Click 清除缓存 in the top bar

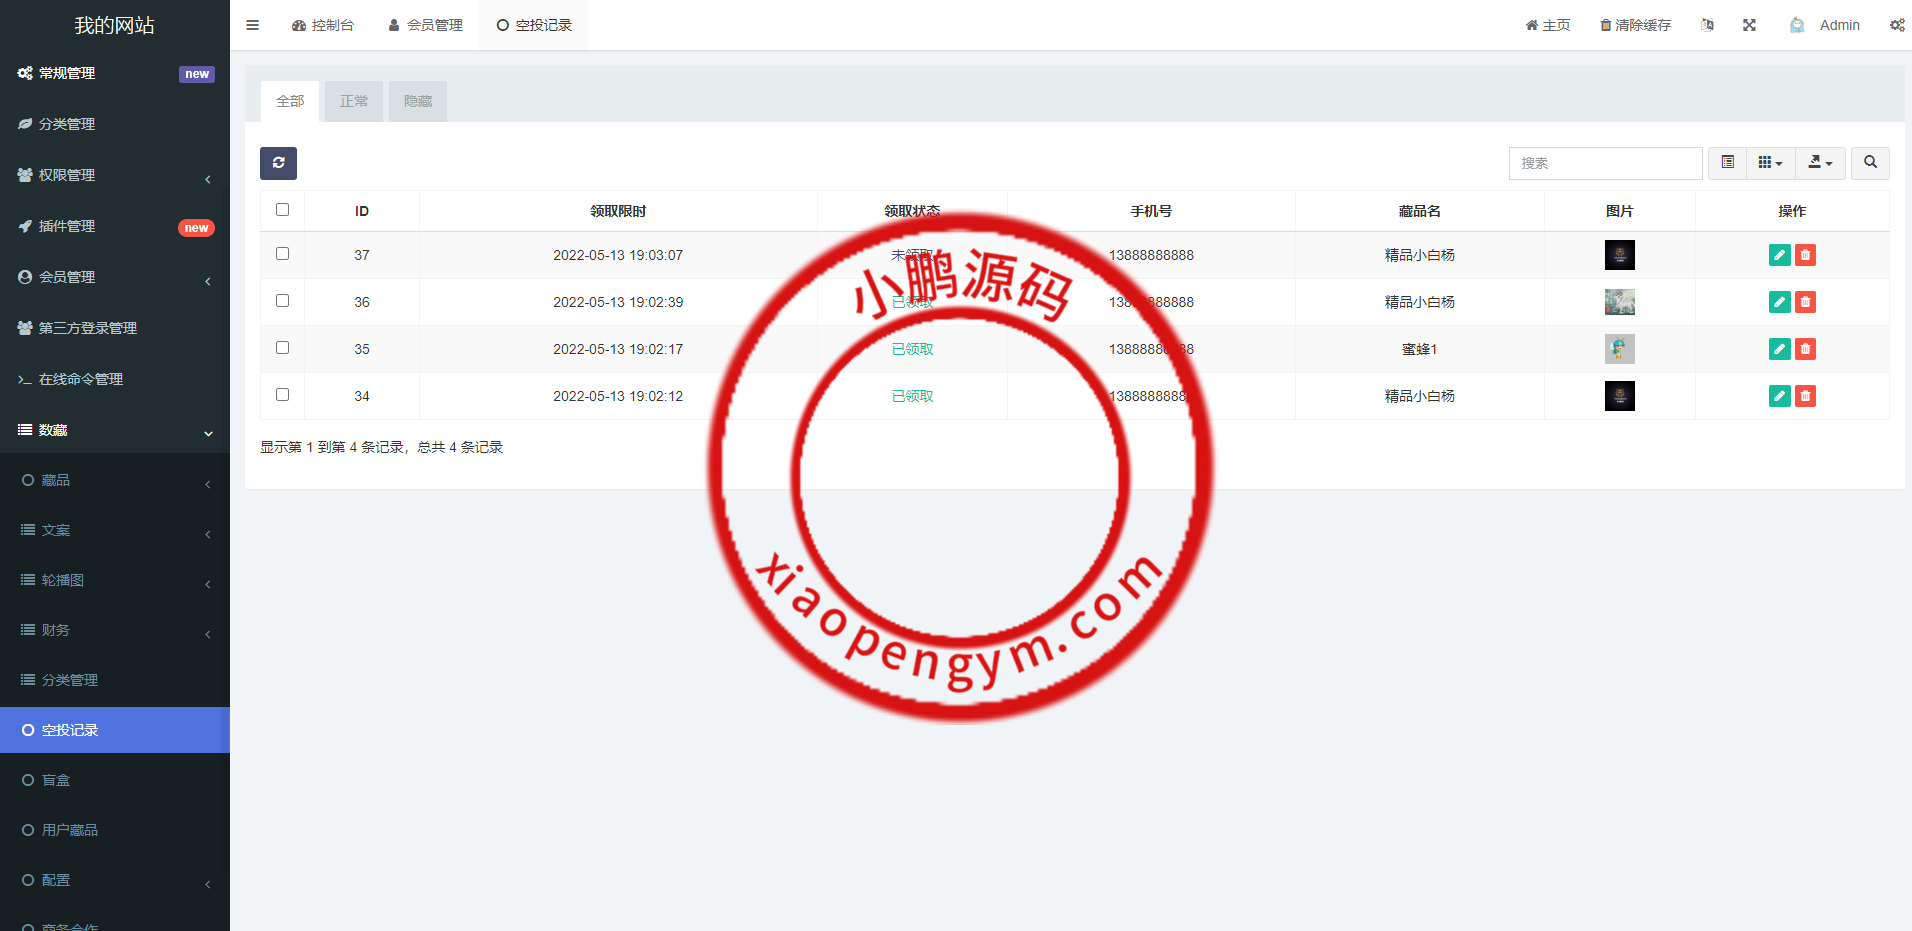(x=1635, y=25)
